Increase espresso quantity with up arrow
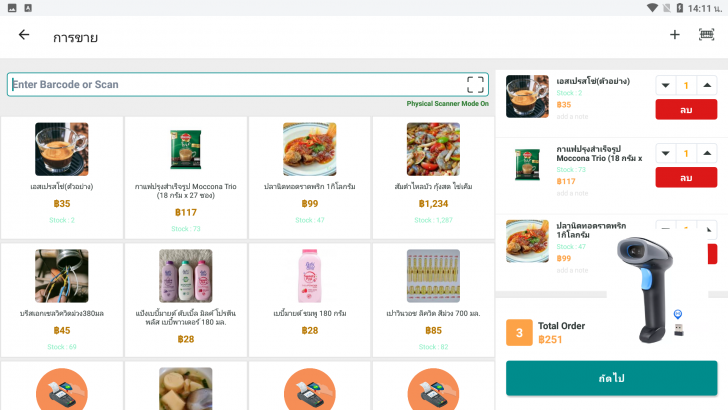 coord(708,86)
